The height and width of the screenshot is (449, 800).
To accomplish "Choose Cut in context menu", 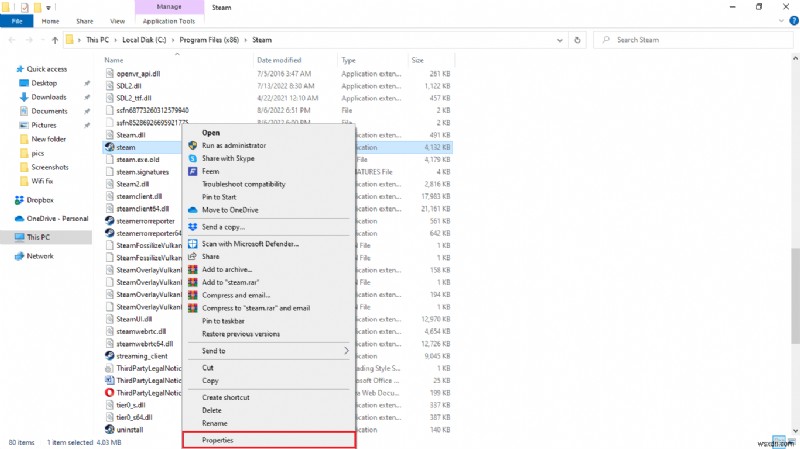I will 269,367.
